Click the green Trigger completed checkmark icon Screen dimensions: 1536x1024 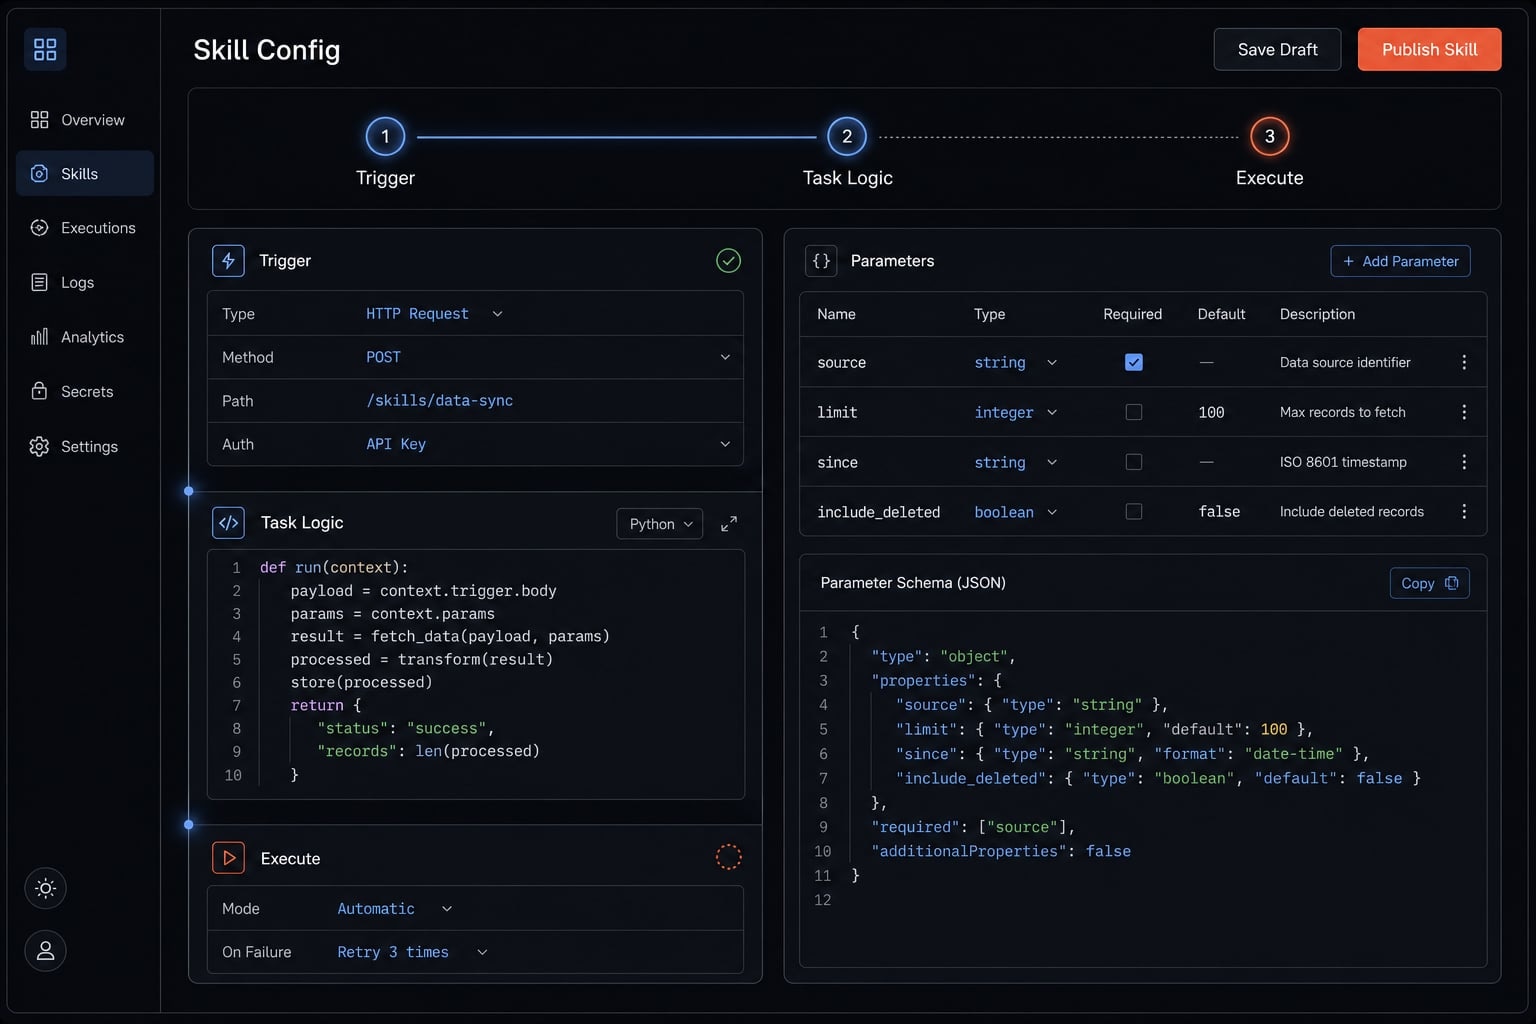[729, 261]
